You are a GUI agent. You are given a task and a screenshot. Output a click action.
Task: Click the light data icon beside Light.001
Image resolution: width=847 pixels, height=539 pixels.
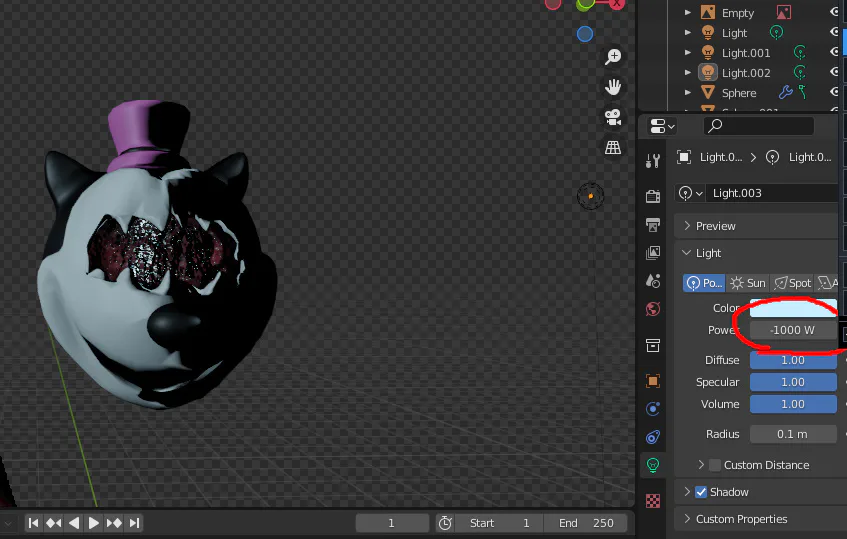800,52
